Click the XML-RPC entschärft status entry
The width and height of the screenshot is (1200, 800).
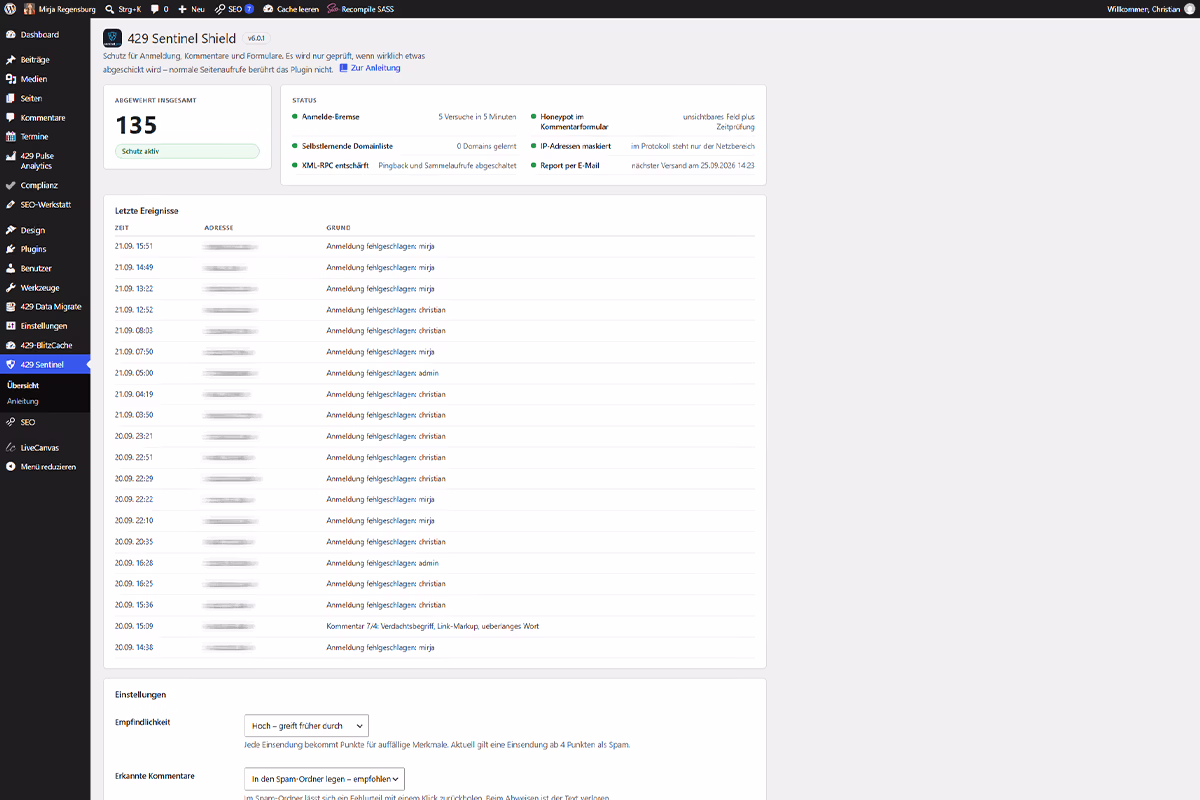click(404, 165)
